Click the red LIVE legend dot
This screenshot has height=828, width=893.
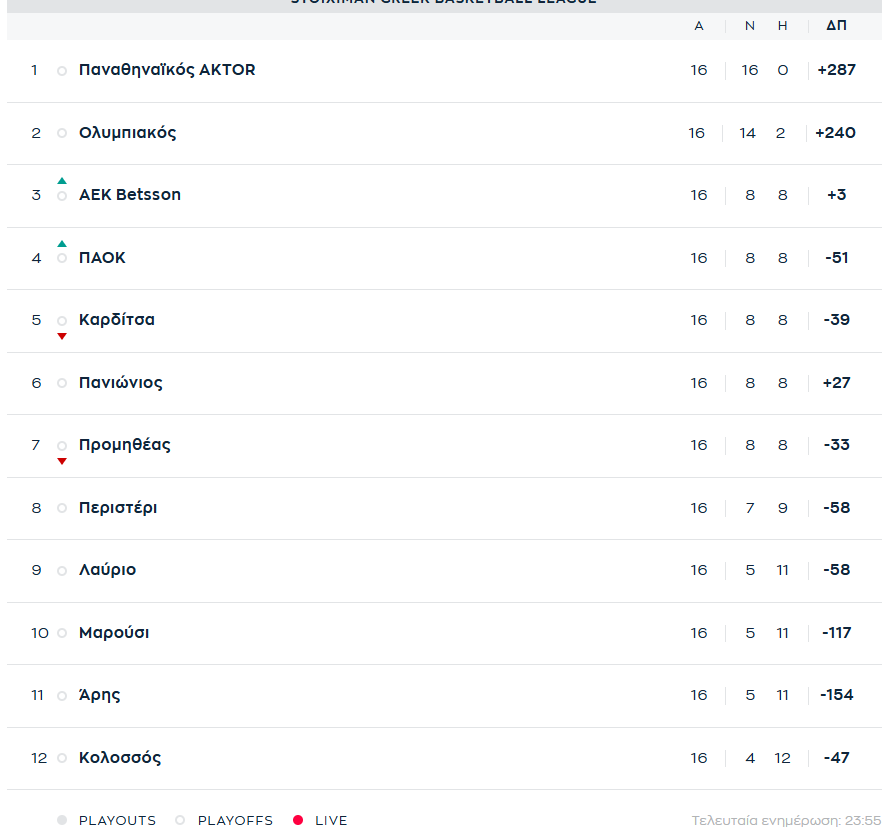click(x=298, y=820)
